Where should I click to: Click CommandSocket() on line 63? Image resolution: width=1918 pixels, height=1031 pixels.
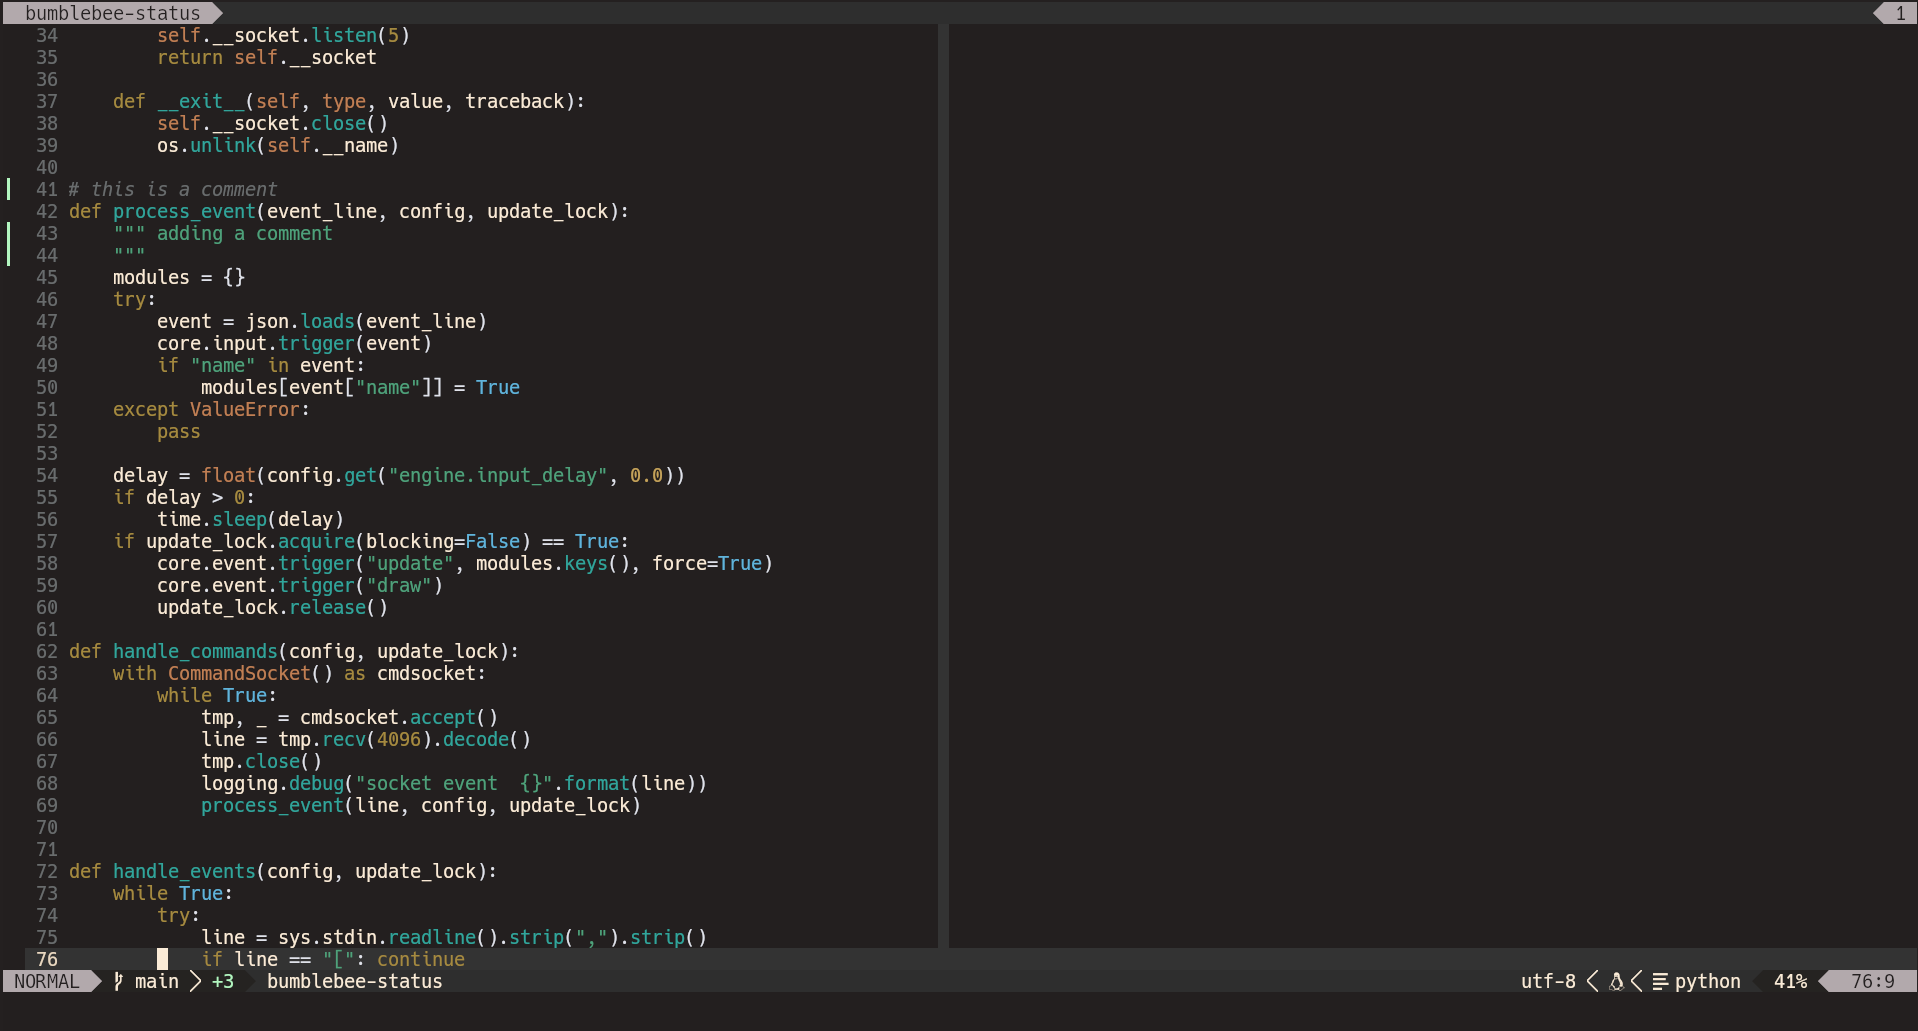pyautogui.click(x=250, y=673)
